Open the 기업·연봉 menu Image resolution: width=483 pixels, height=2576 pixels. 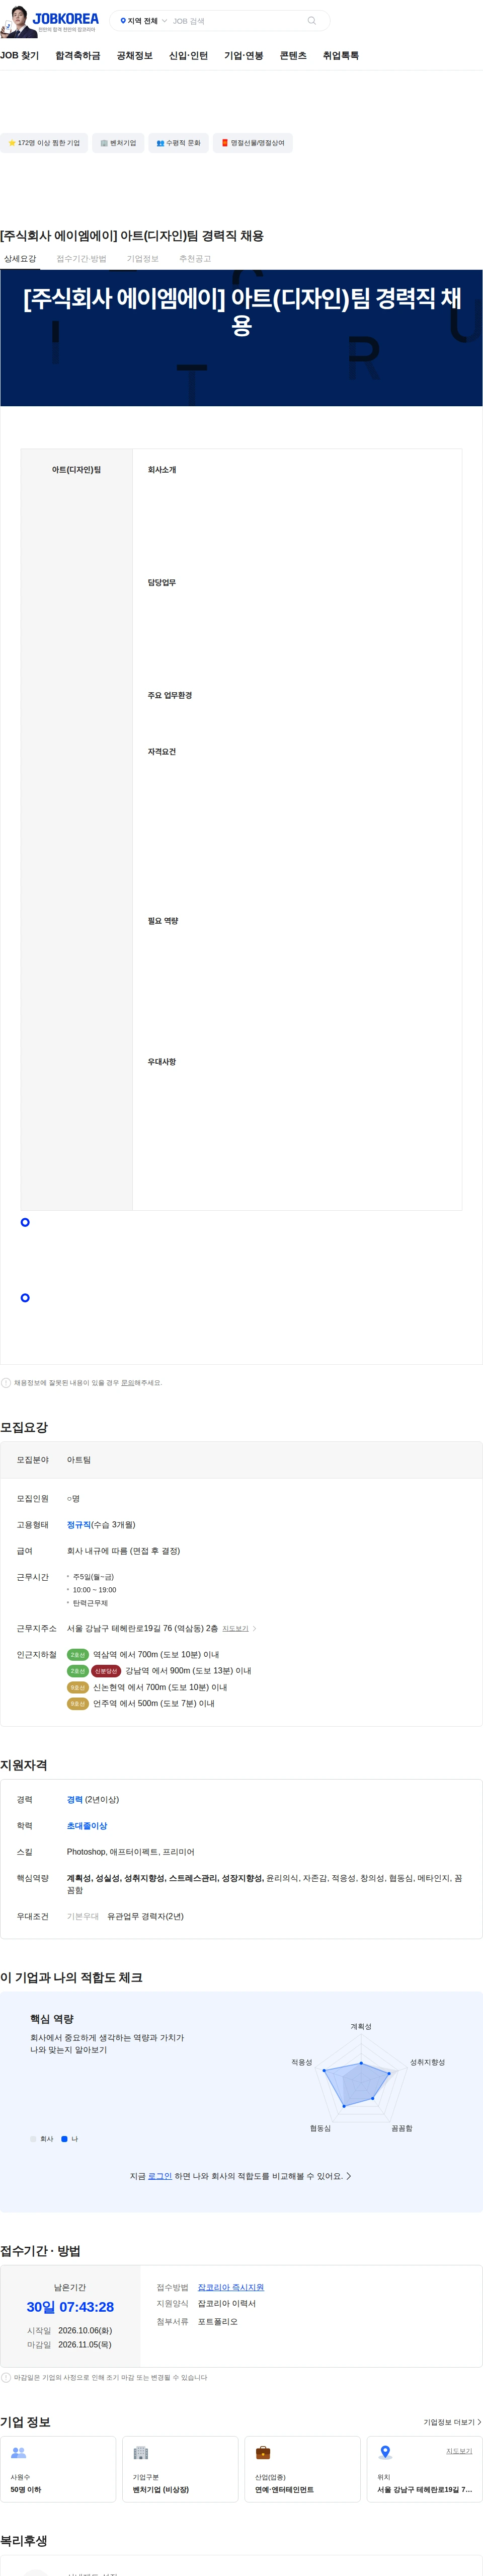(244, 56)
